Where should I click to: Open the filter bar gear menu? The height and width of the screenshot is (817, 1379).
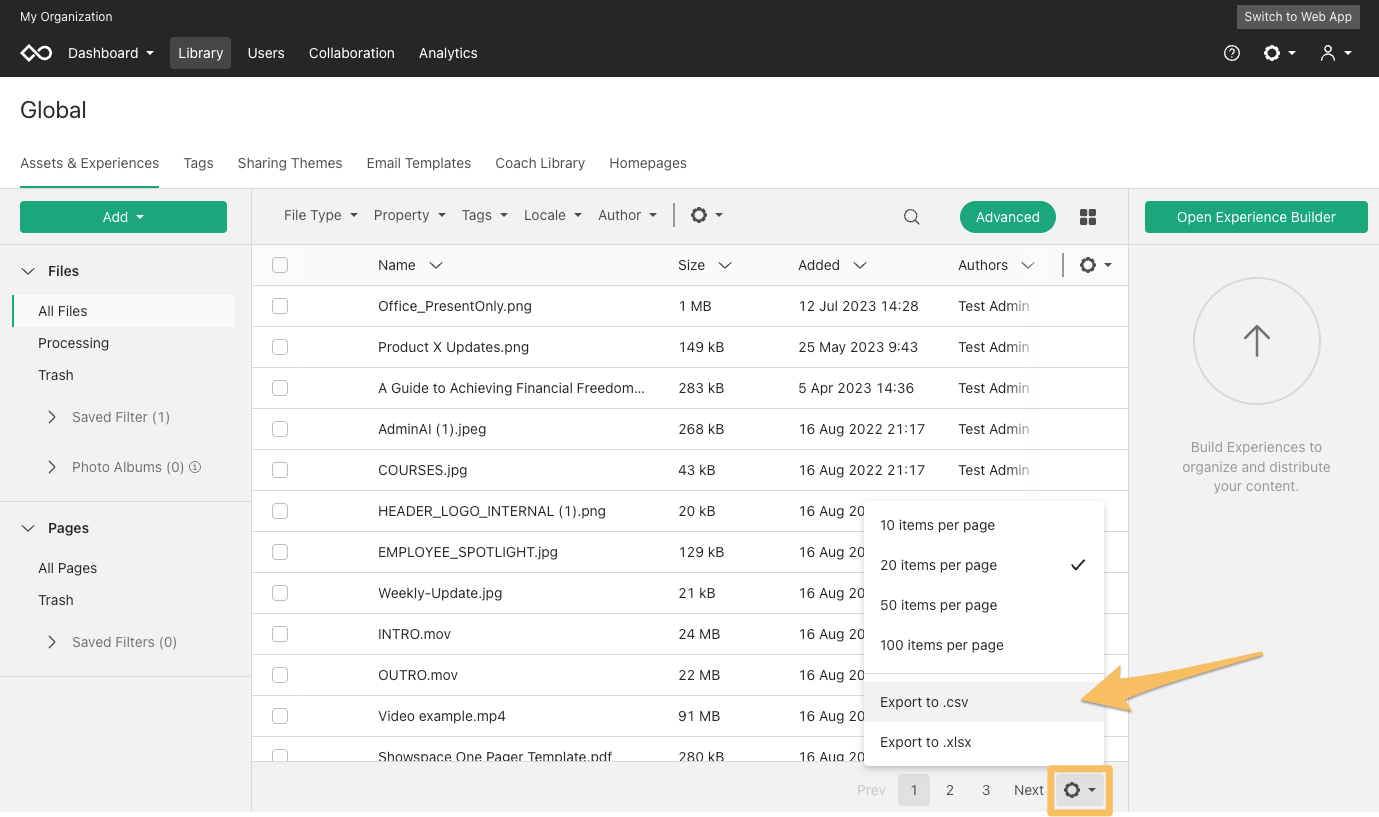706,215
